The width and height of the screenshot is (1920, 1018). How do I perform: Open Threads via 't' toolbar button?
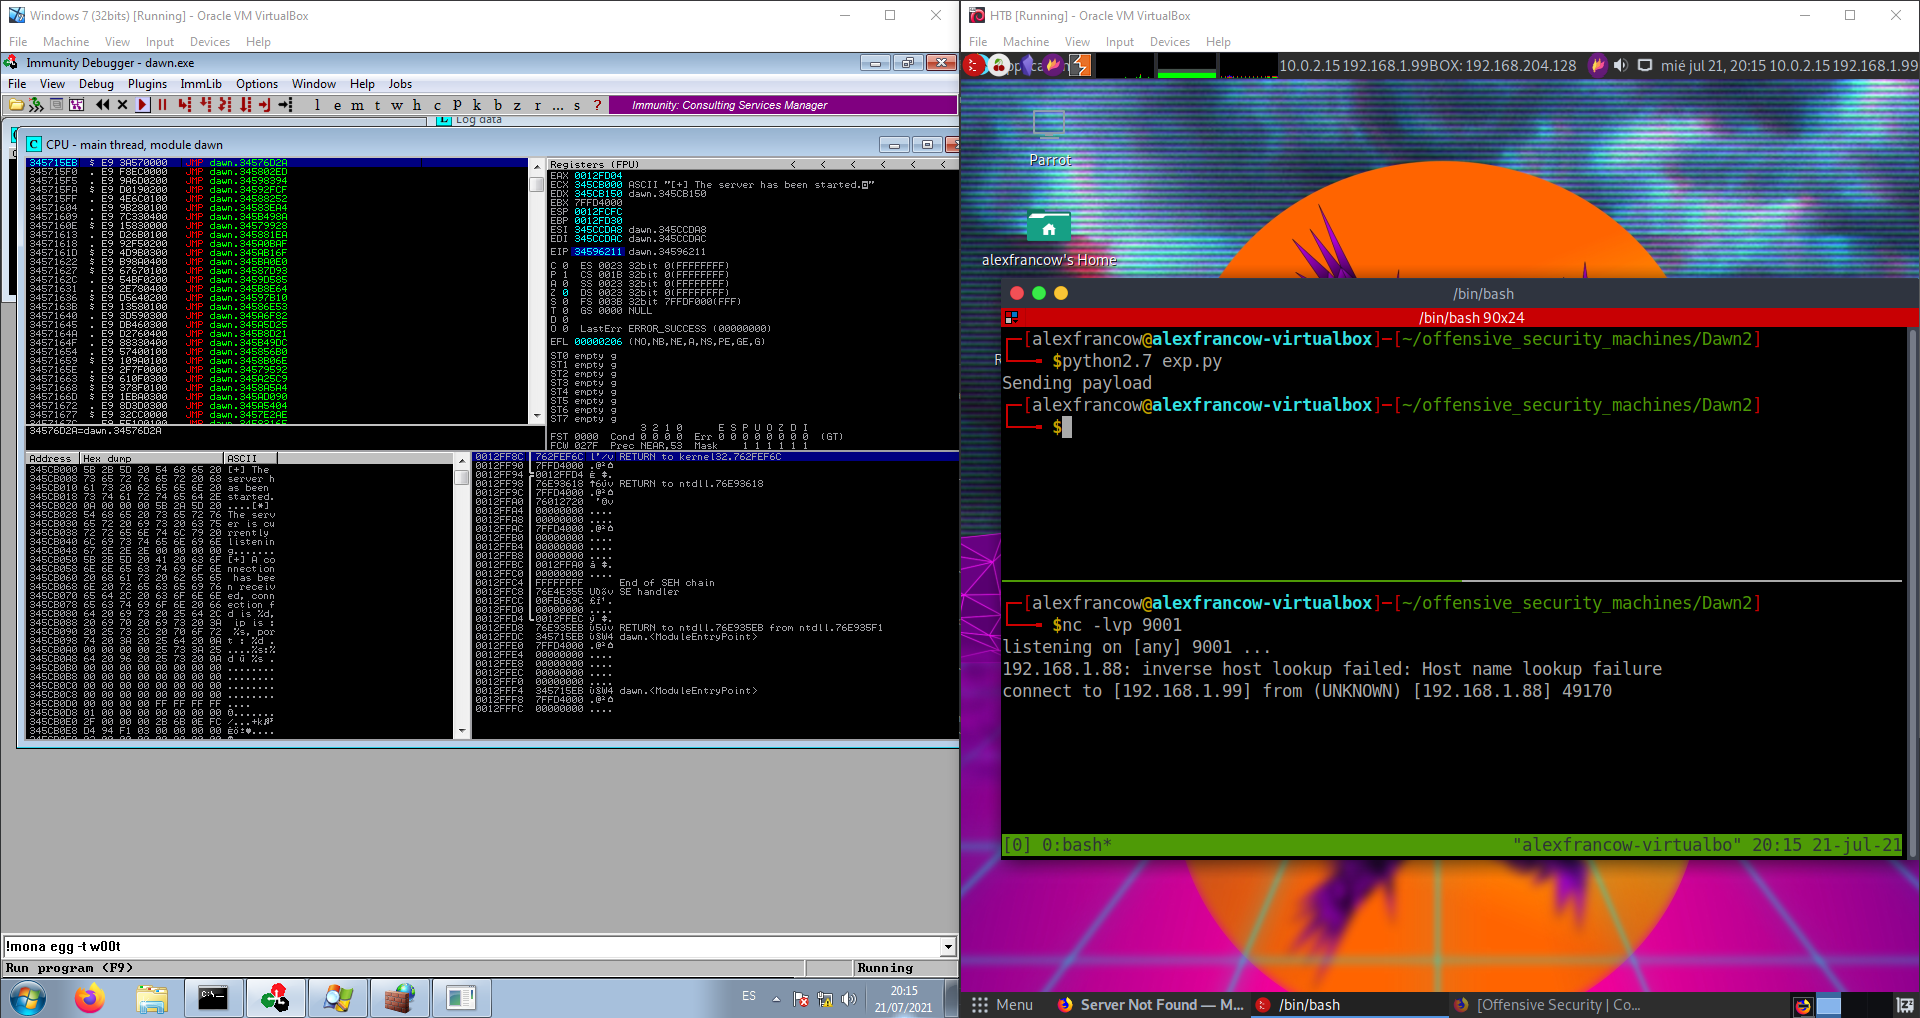[377, 105]
